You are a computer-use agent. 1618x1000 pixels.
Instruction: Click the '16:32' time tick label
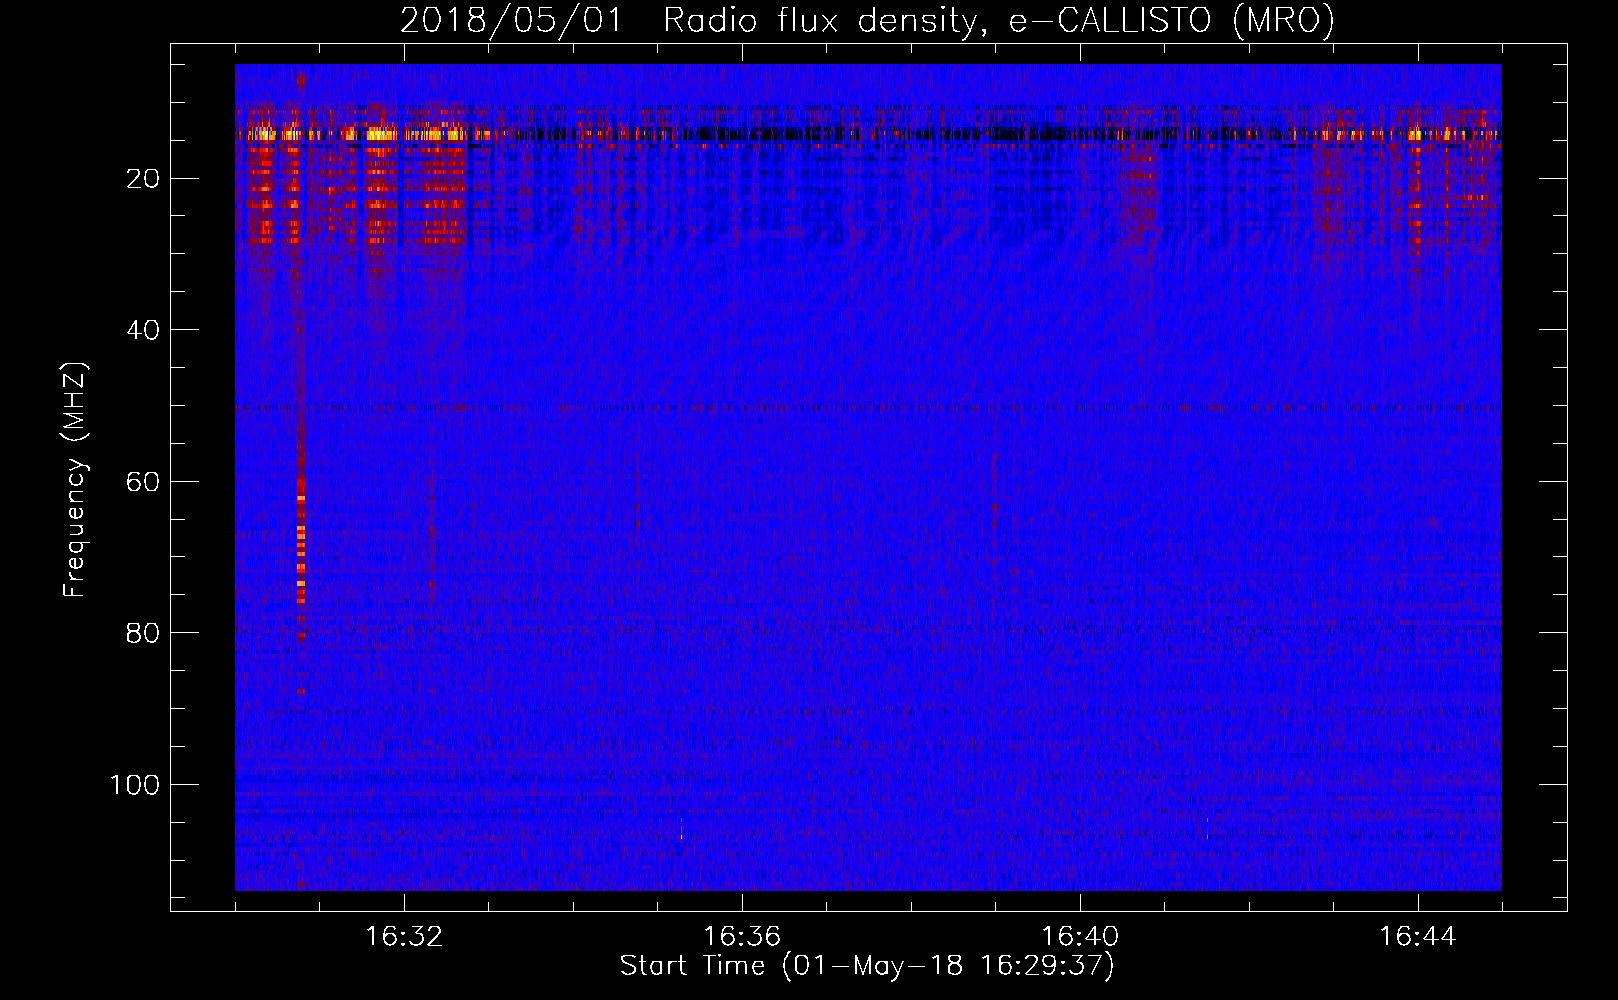404,937
